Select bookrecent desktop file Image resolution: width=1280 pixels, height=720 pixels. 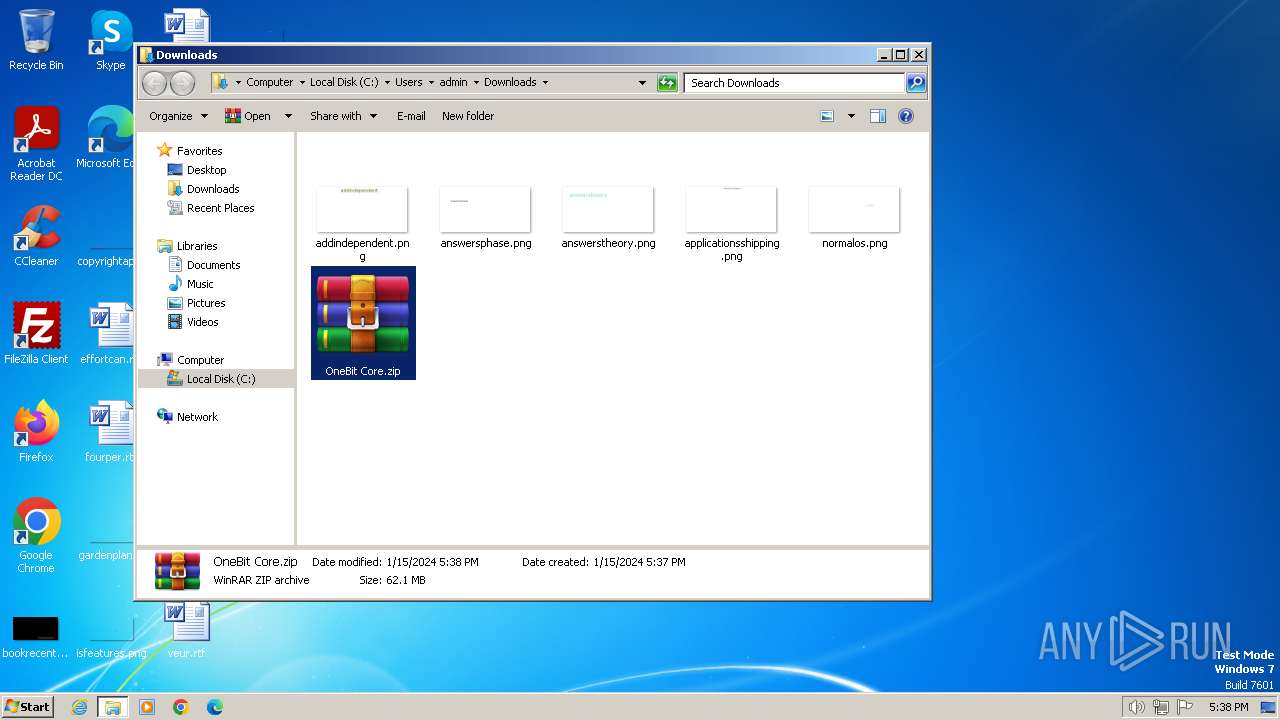(x=35, y=637)
